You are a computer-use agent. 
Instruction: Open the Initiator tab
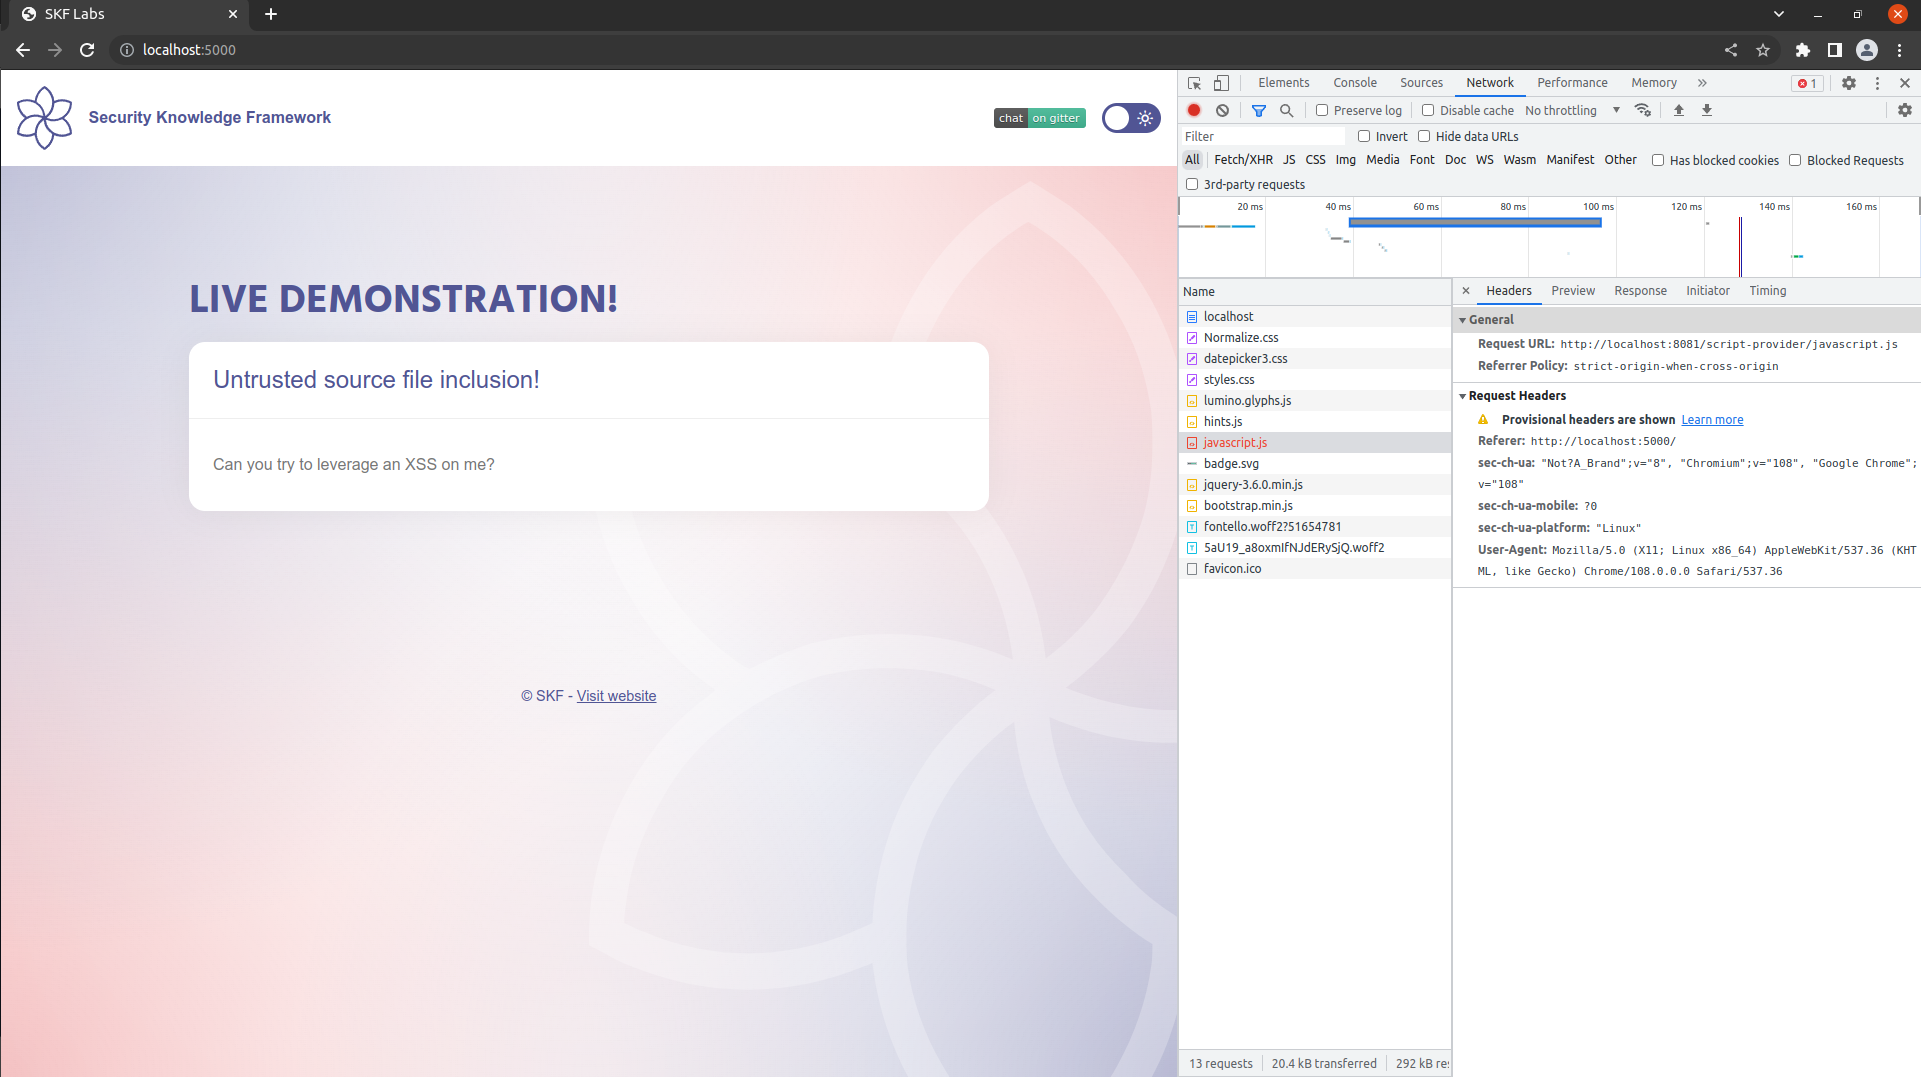pyautogui.click(x=1707, y=291)
